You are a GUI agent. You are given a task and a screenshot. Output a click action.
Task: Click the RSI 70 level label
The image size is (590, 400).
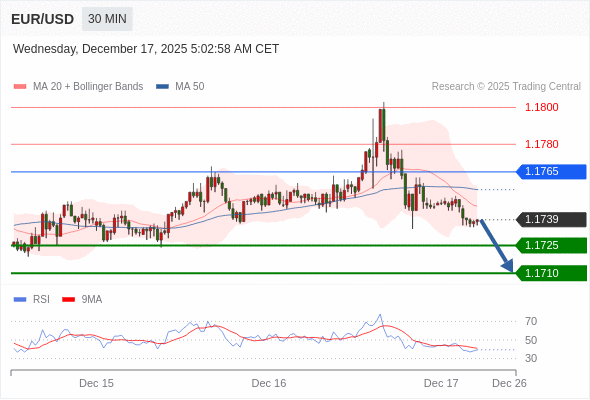(531, 321)
